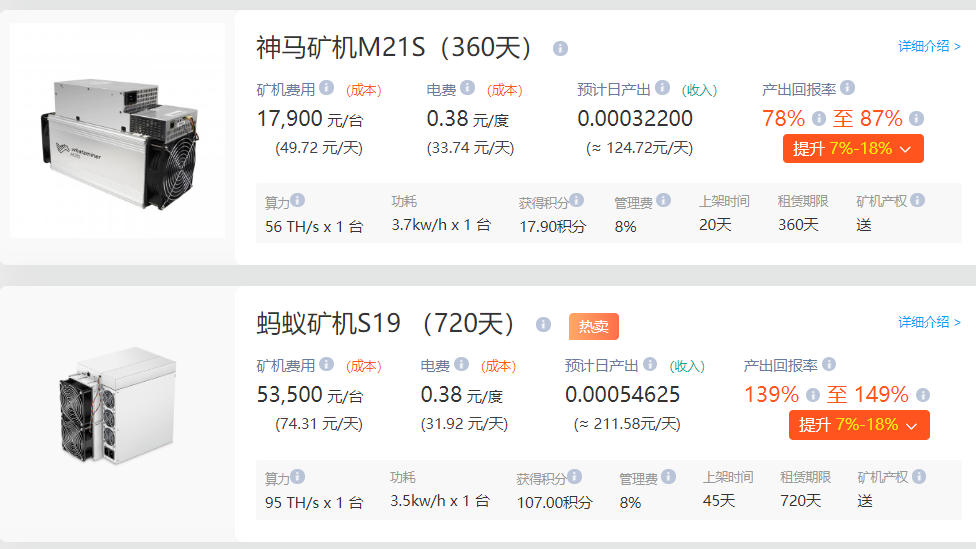Click title 蚂蚁矿机S19 (720天)

pos(385,323)
